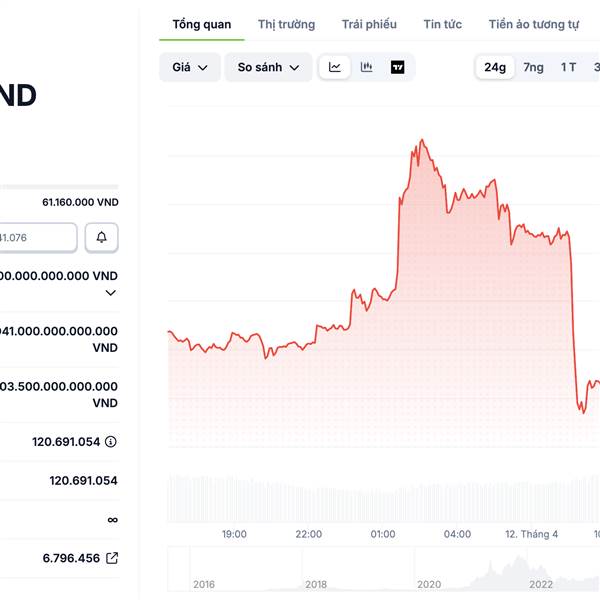Open TradingView chart mode
The width and height of the screenshot is (600, 600).
(x=398, y=67)
